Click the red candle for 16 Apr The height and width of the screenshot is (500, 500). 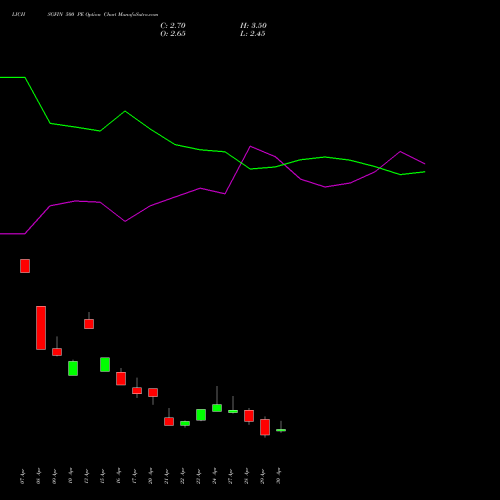click(x=121, y=379)
